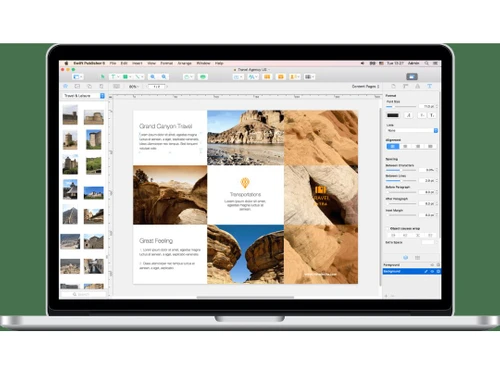Viewport: 500px width, 375px height.
Task: Choose left text alignment
Action: click(392, 146)
